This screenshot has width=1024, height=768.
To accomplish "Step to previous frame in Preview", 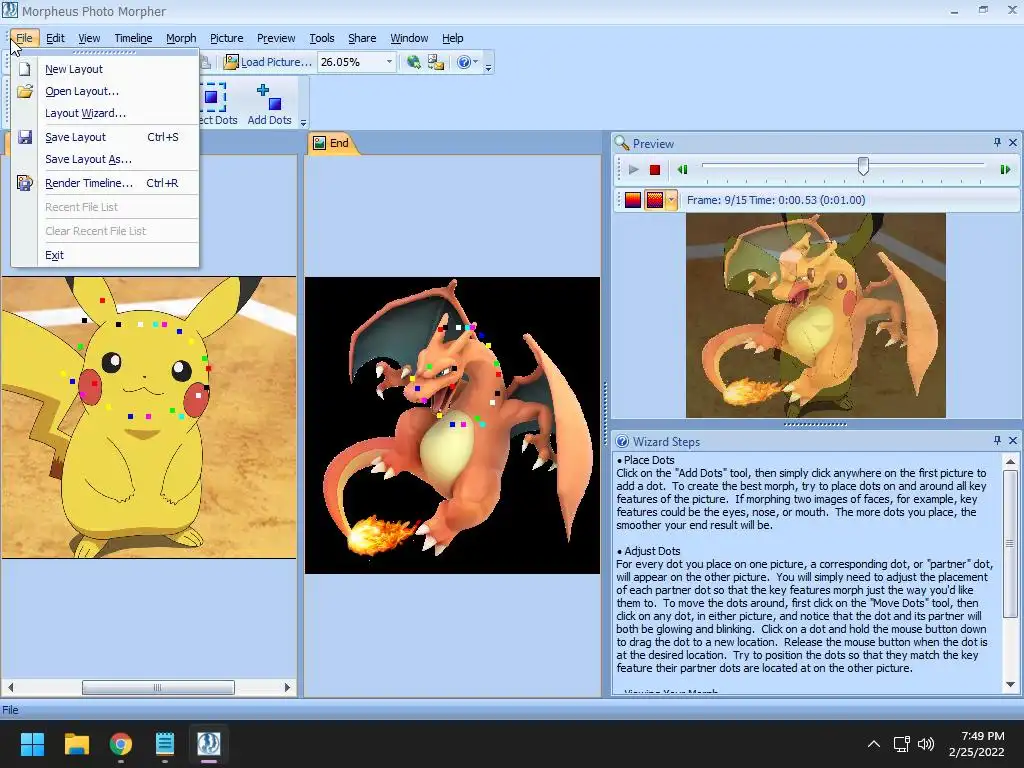I will [x=682, y=170].
